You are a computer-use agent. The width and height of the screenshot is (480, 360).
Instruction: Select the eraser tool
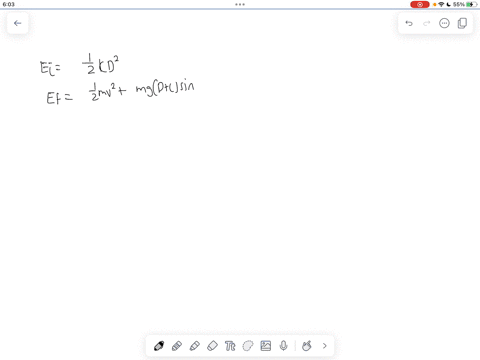[212, 346]
